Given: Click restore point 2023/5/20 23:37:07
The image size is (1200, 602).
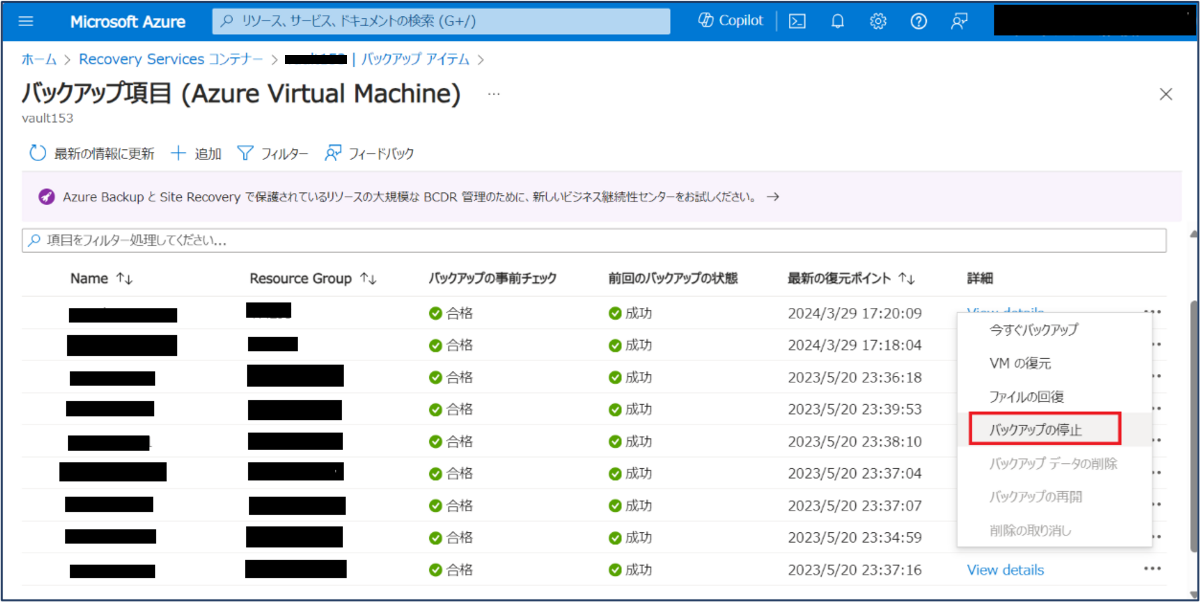Looking at the screenshot, I should 854,505.
